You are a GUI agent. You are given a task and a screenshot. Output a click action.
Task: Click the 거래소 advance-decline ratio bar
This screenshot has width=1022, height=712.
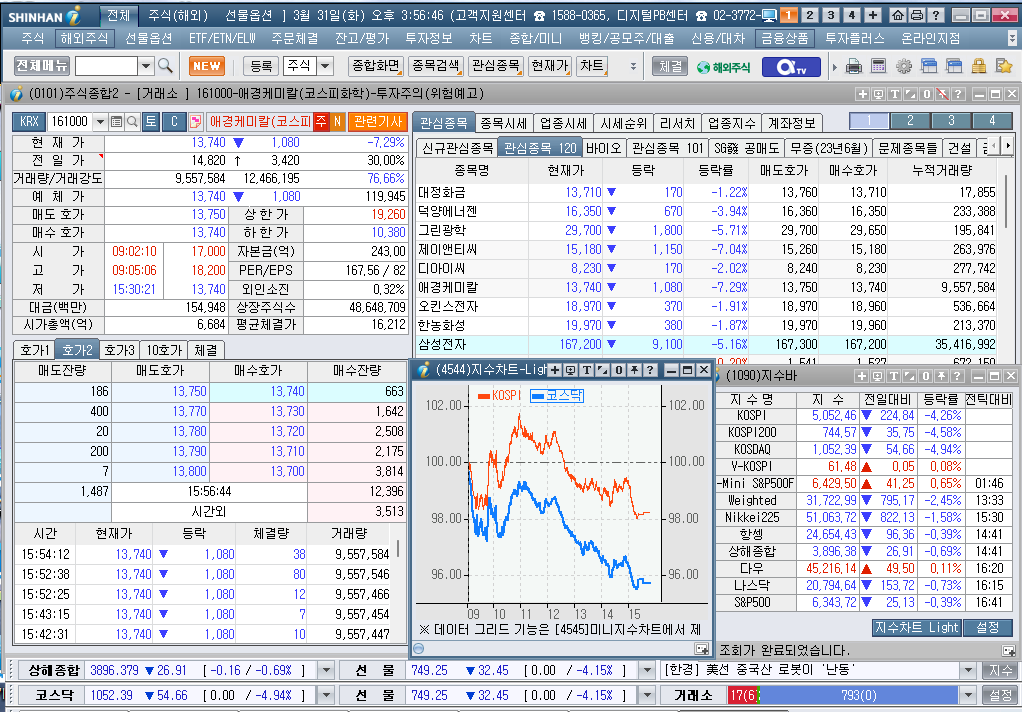842,695
